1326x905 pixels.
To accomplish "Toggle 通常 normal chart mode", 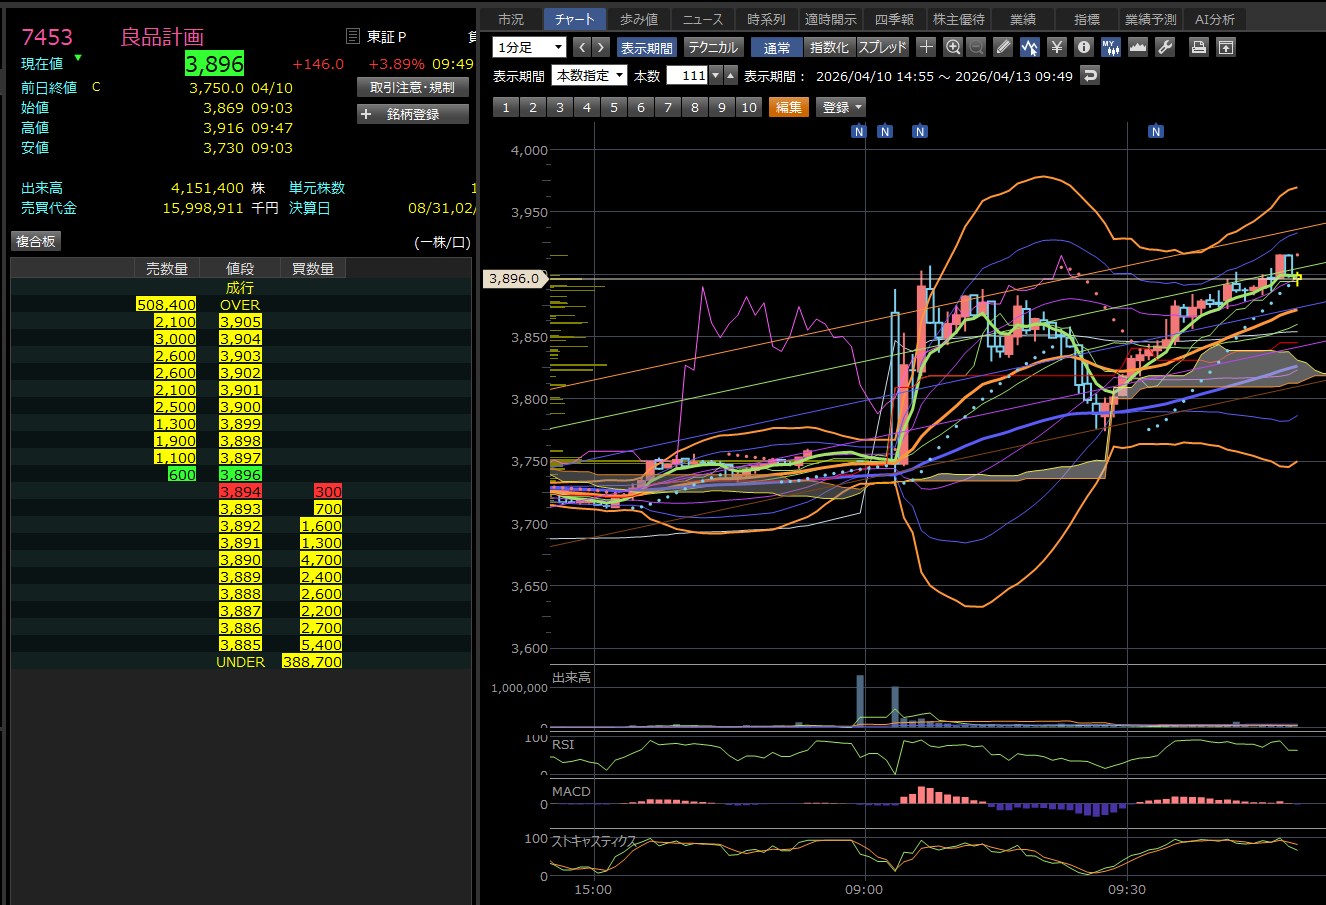I will point(776,47).
